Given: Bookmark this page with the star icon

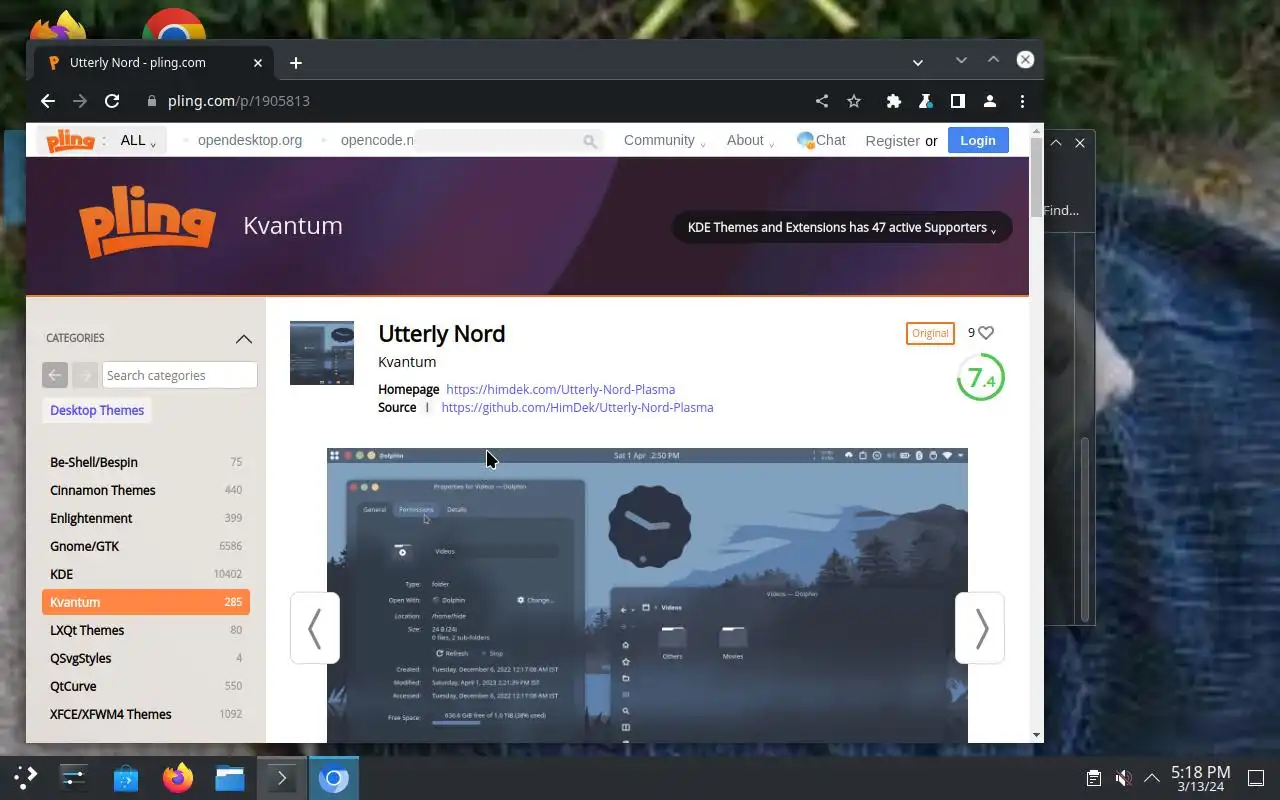Looking at the screenshot, I should (854, 101).
